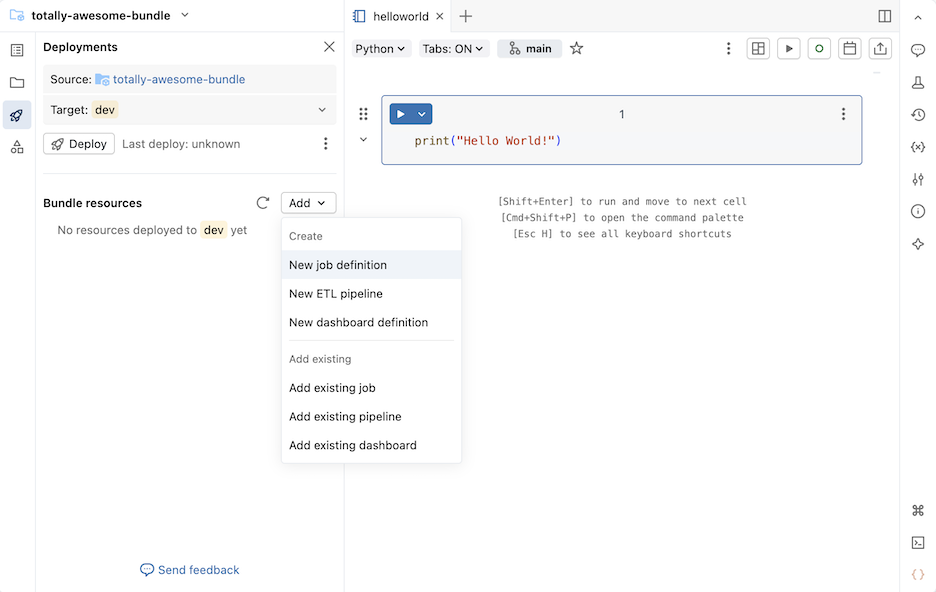
Task: Open the schedule calendar icon
Action: (850, 48)
